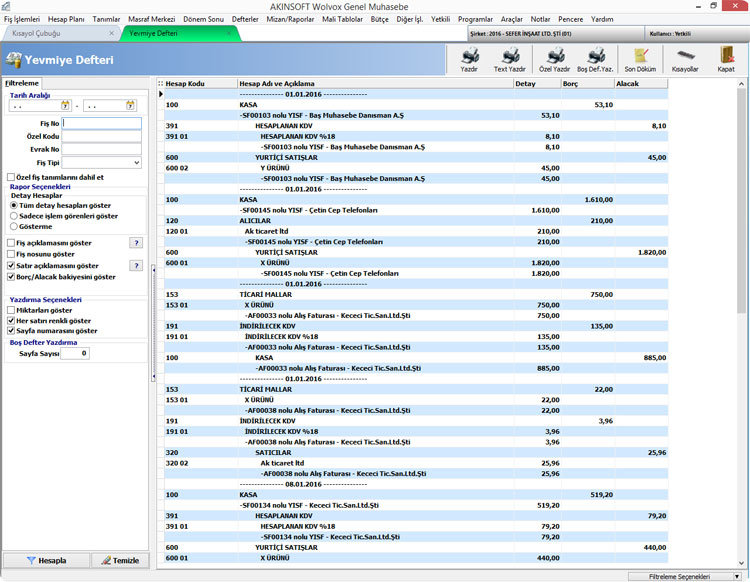Open the Mali Tablolar menu

(342, 19)
